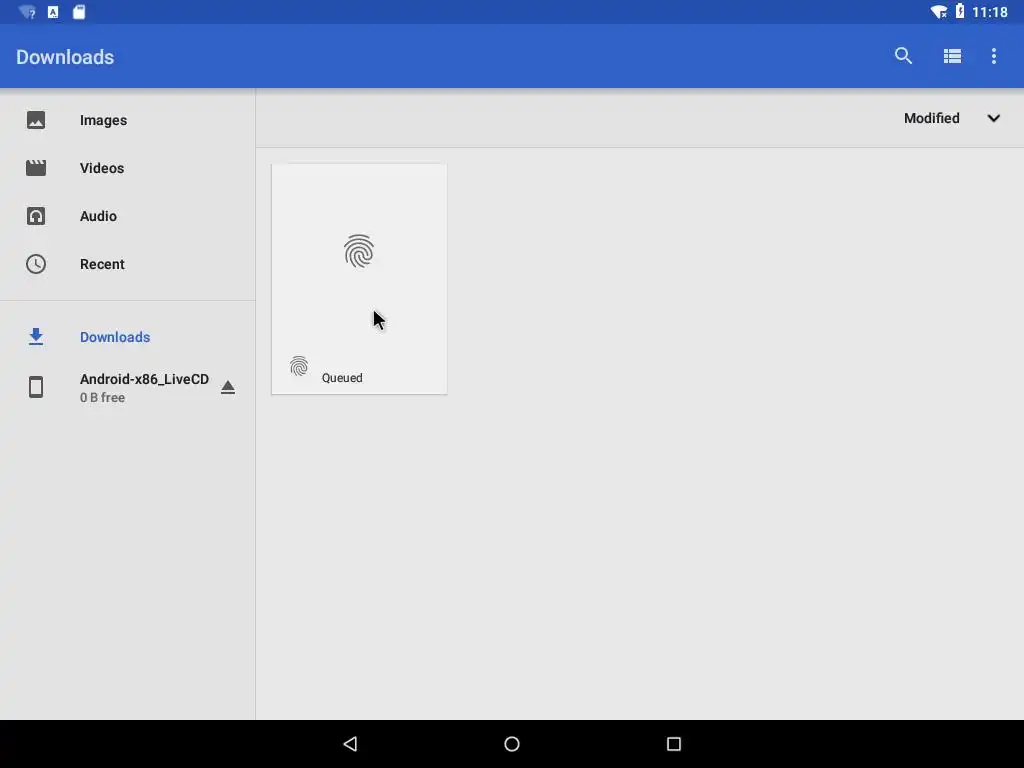
Task: Tap the Android back navigation button
Action: (x=350, y=744)
